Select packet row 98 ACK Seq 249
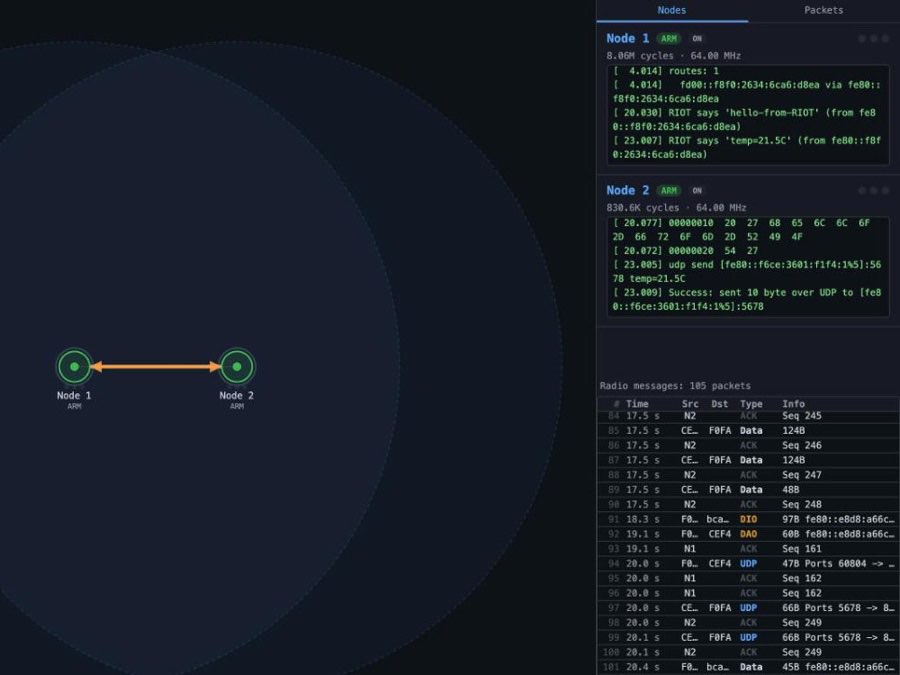900x675 pixels. tap(748, 623)
